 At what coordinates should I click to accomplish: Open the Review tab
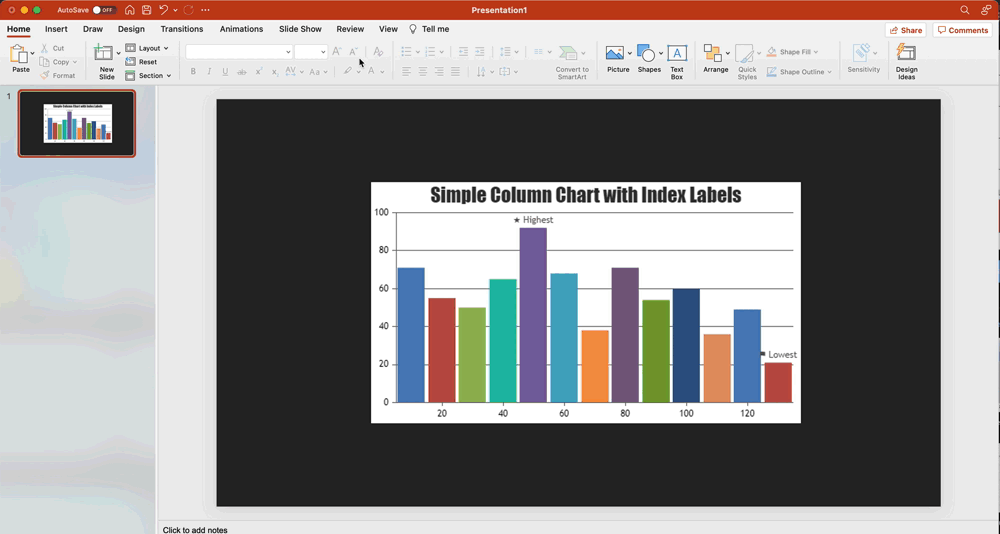point(350,29)
